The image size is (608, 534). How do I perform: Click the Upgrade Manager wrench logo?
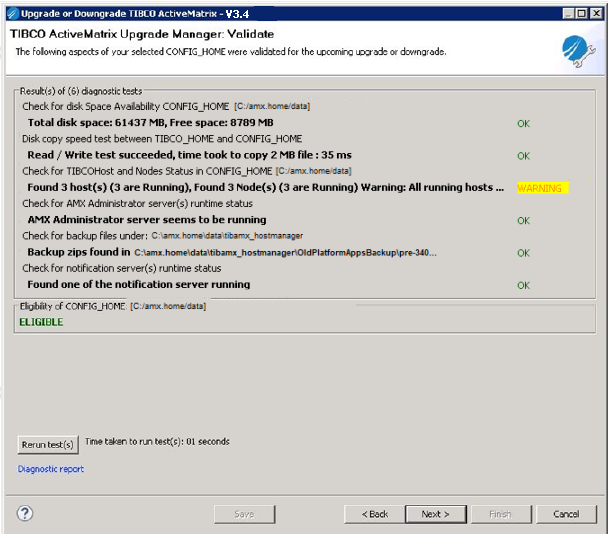click(x=578, y=51)
